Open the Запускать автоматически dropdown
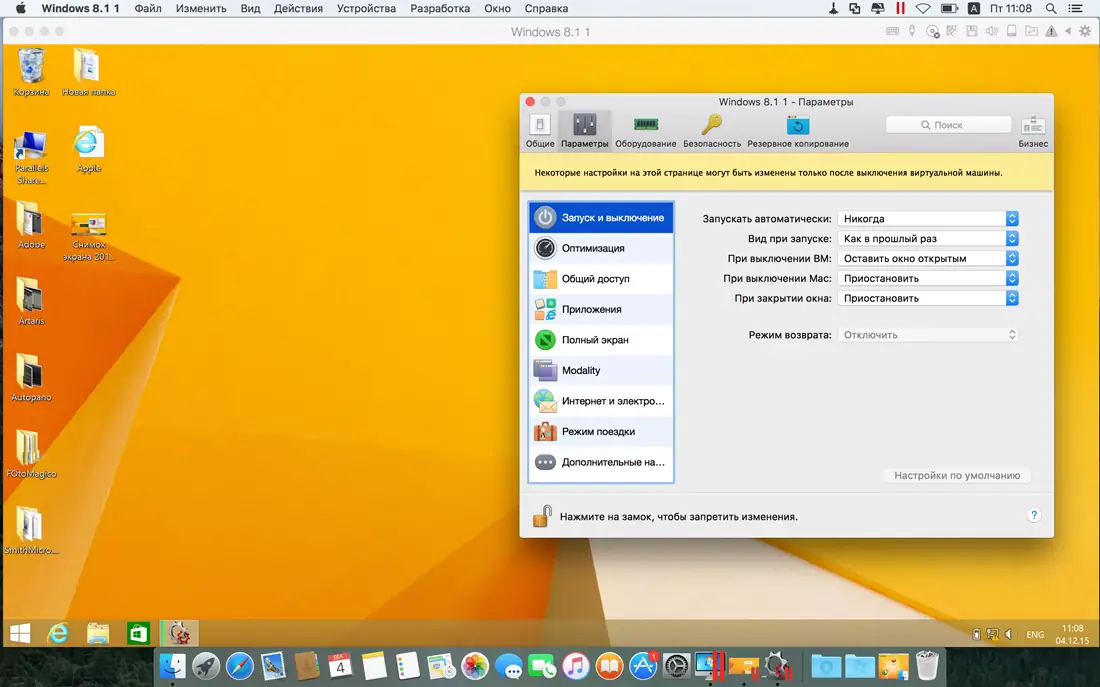This screenshot has width=1100, height=687. (x=925, y=218)
